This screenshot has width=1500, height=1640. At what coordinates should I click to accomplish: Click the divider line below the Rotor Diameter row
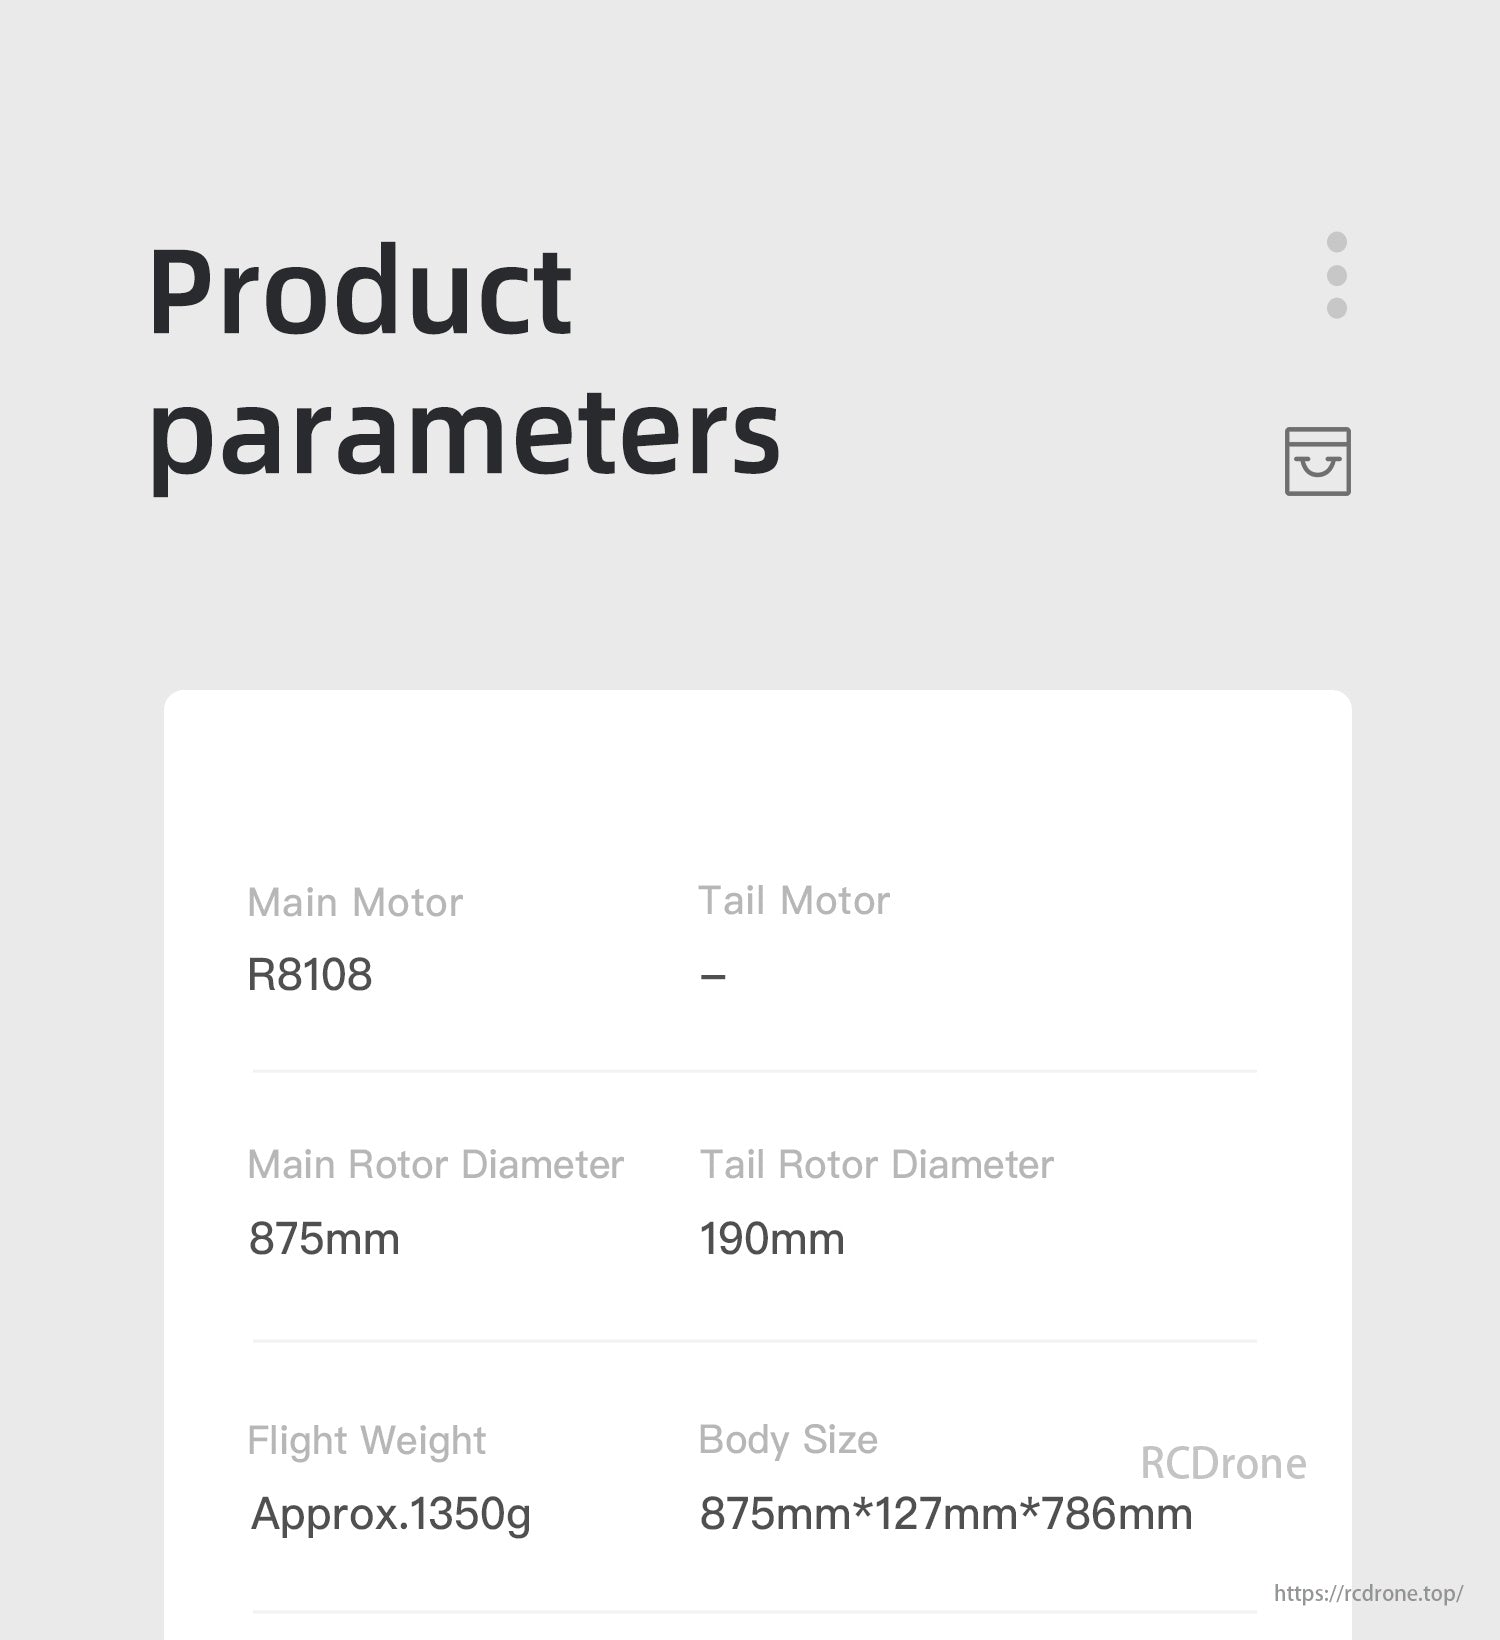(x=754, y=1341)
